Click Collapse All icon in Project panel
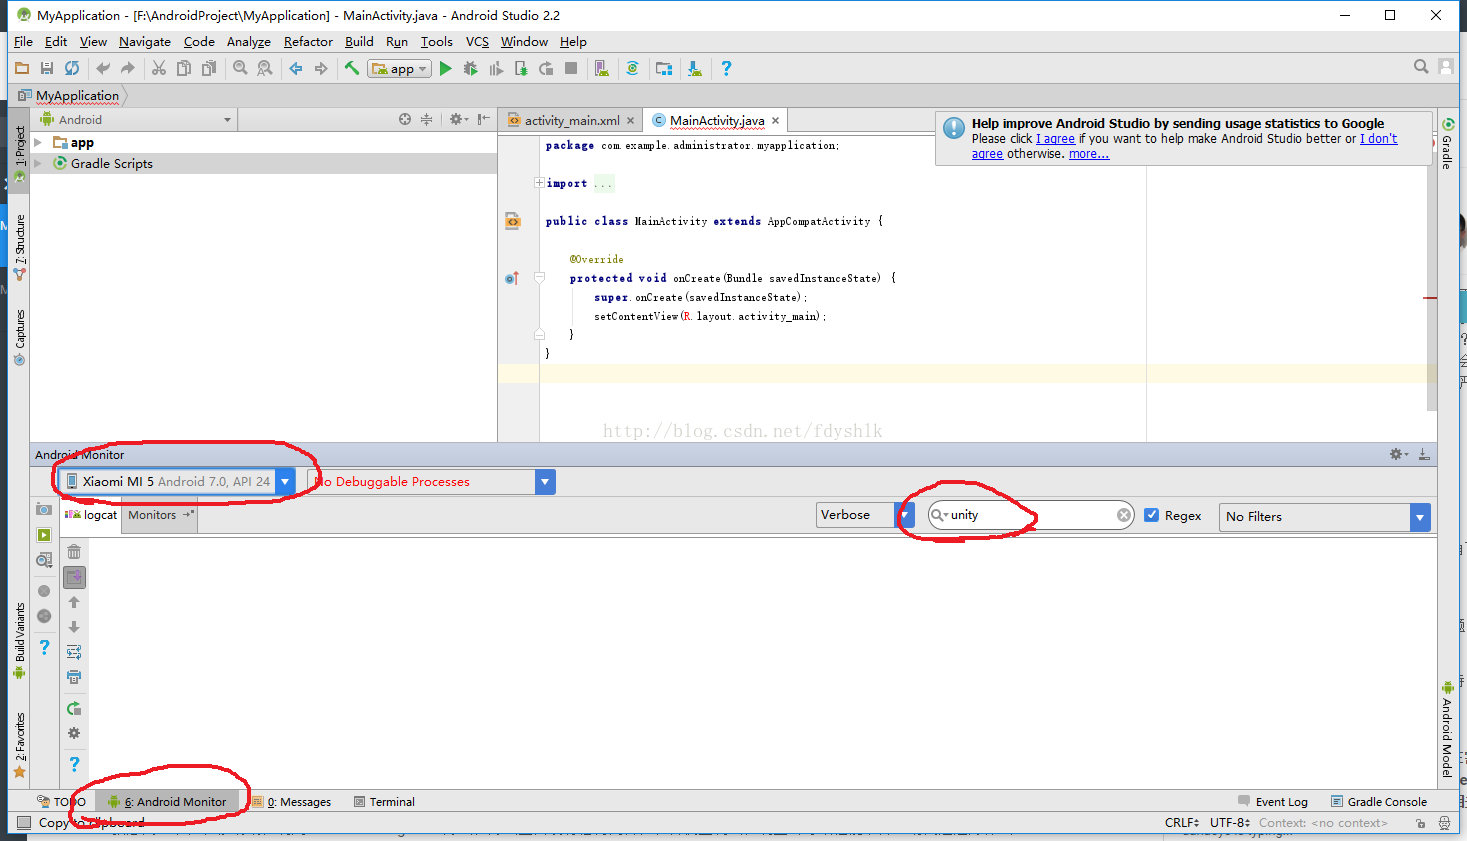 tap(426, 119)
